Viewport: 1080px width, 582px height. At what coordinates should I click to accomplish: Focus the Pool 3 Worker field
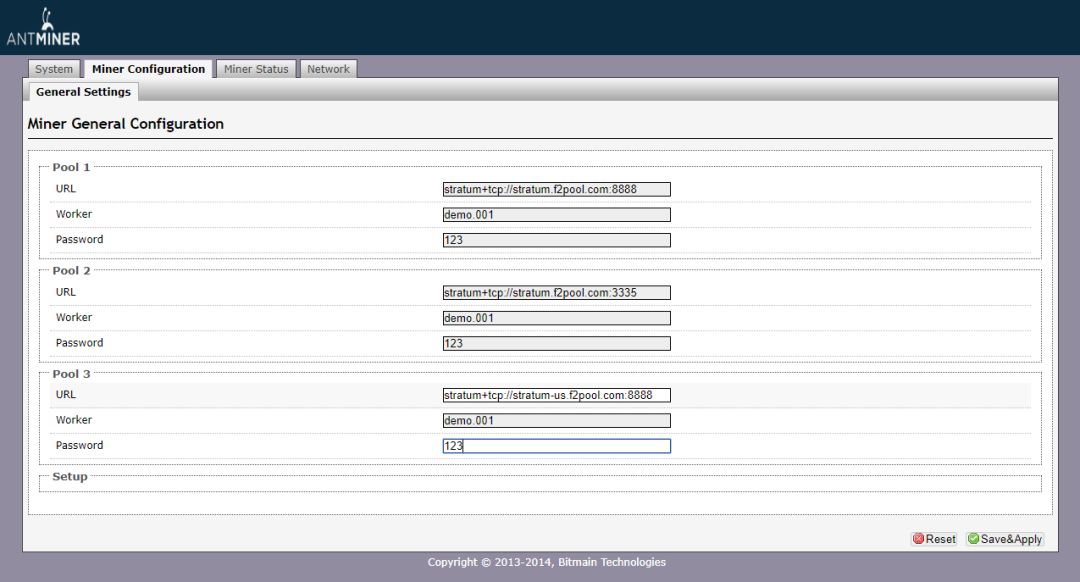(x=556, y=421)
